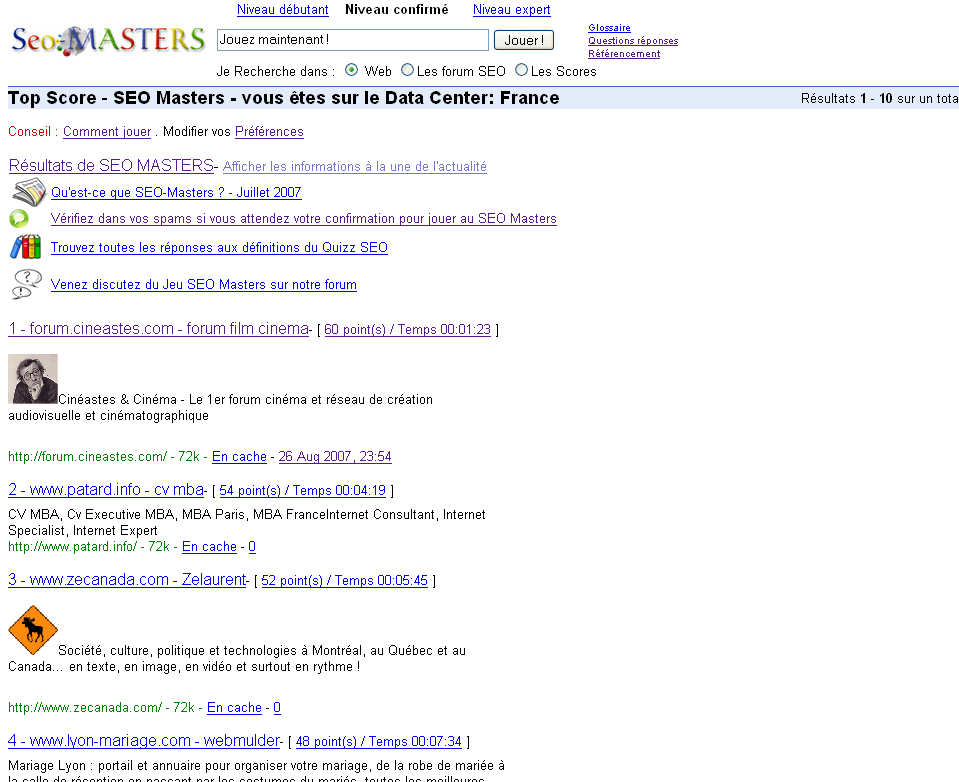Click the green URL http://www.patard.info/ text
The width and height of the screenshot is (959, 782).
(x=72, y=547)
